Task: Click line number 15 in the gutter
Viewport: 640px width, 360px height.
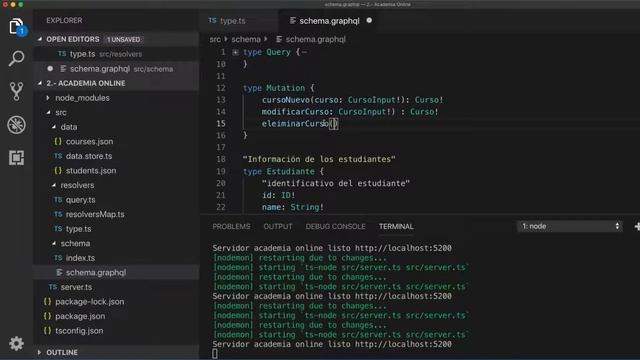Action: 221,123
